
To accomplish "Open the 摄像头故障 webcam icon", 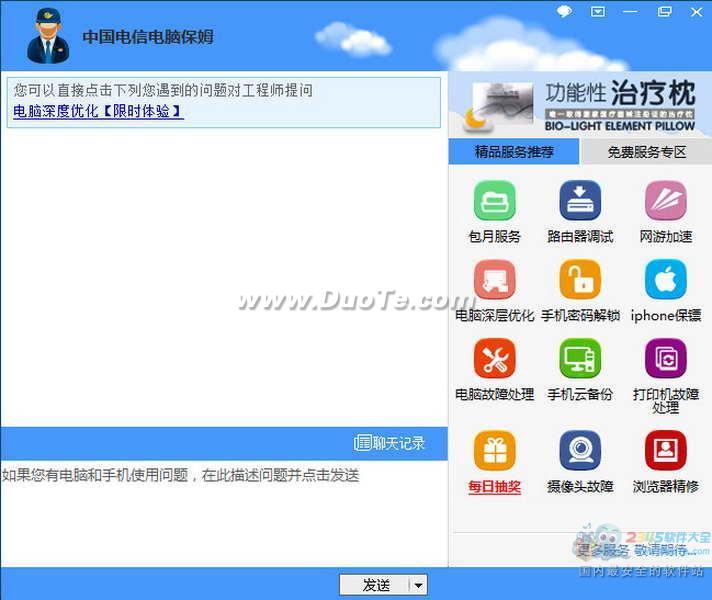I will click(580, 451).
